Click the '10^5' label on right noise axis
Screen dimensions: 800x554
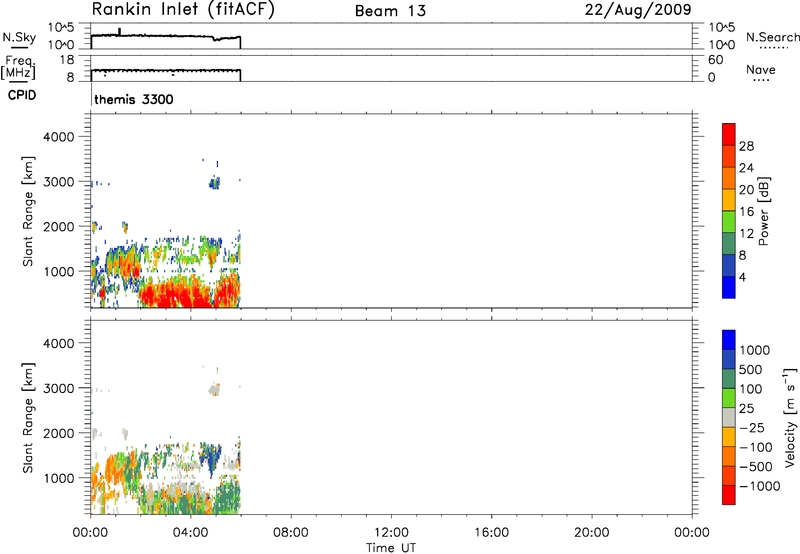tap(721, 28)
